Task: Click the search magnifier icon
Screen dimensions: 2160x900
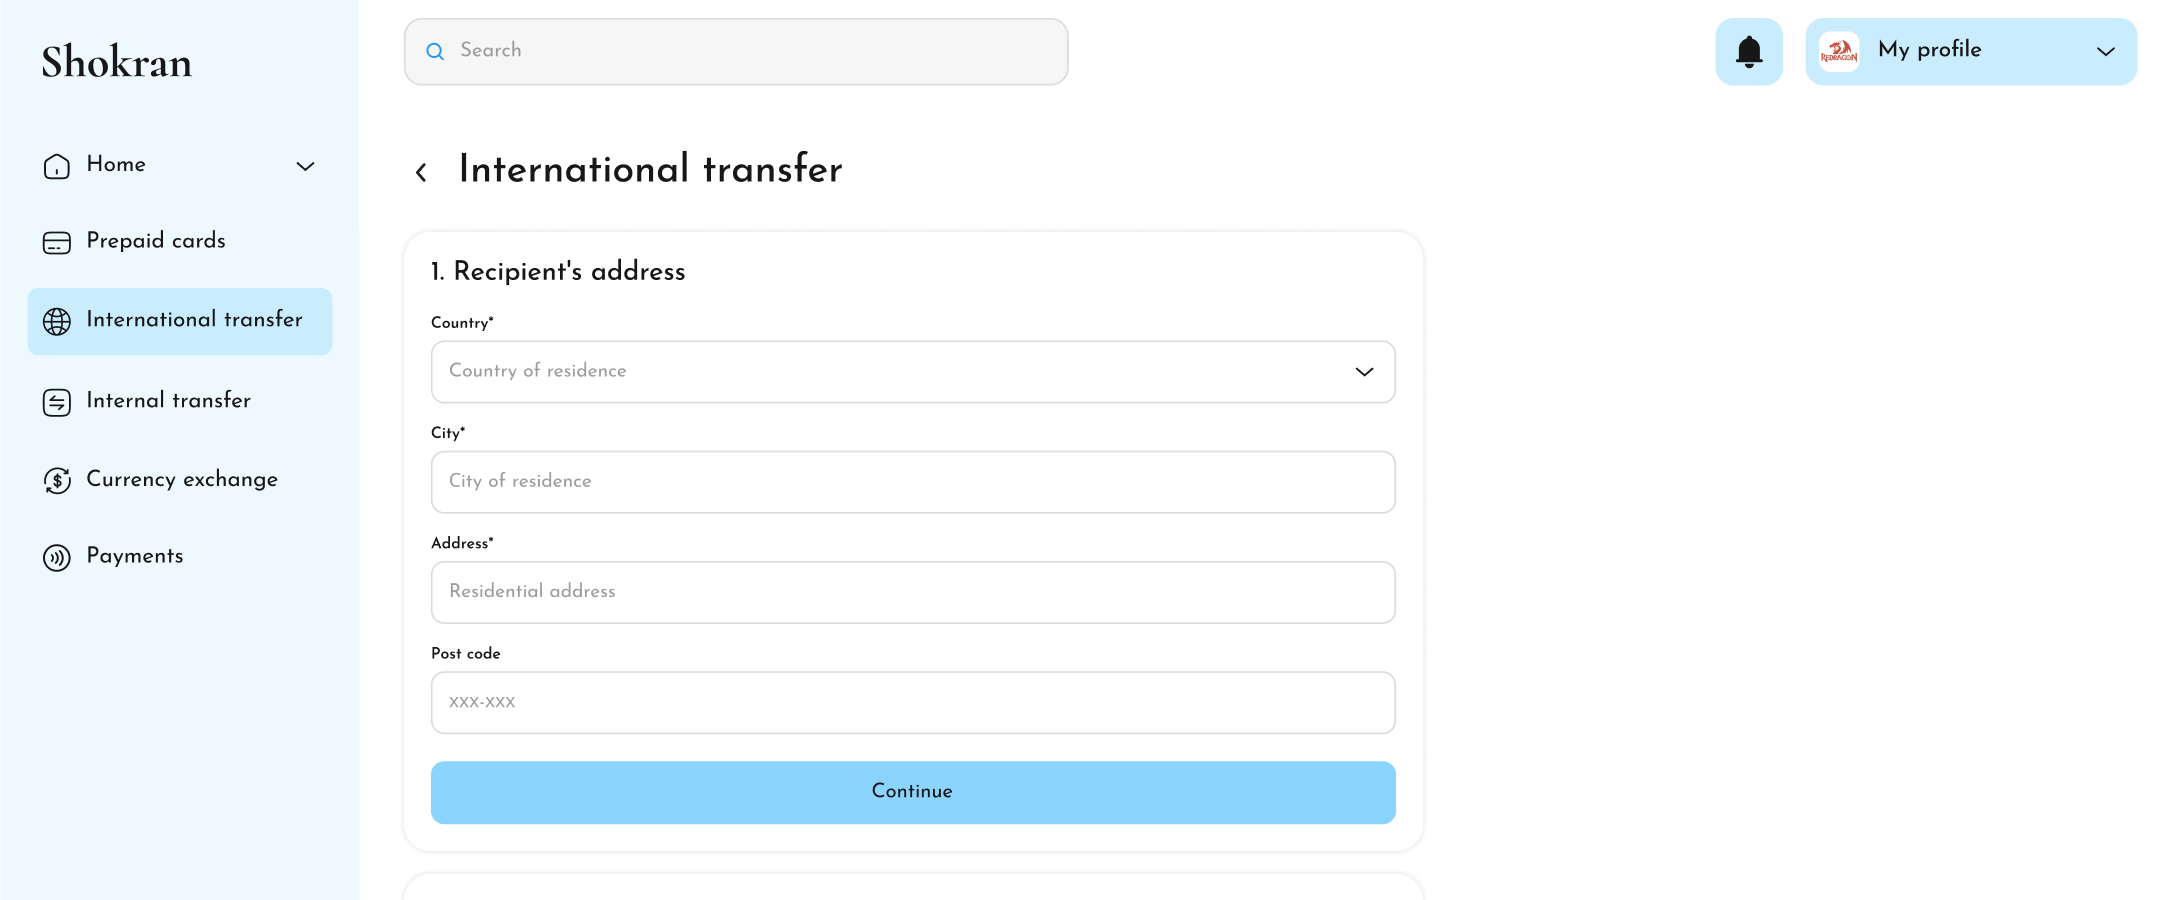Action: [x=435, y=51]
